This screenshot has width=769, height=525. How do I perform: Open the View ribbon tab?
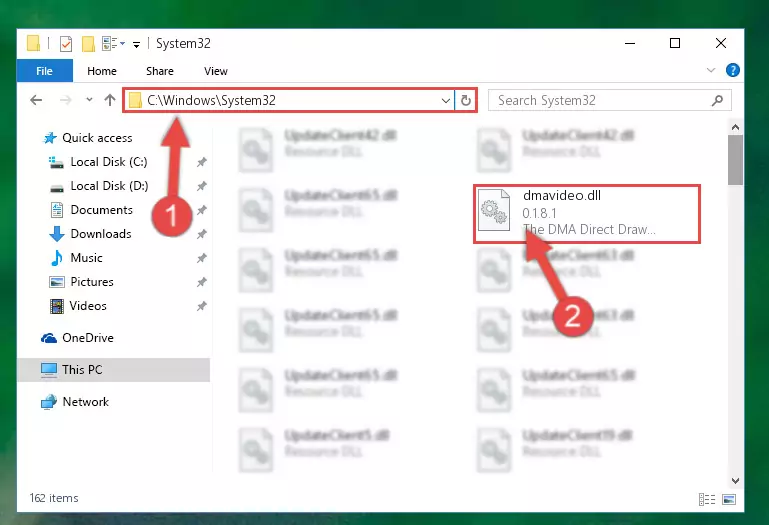(x=216, y=71)
